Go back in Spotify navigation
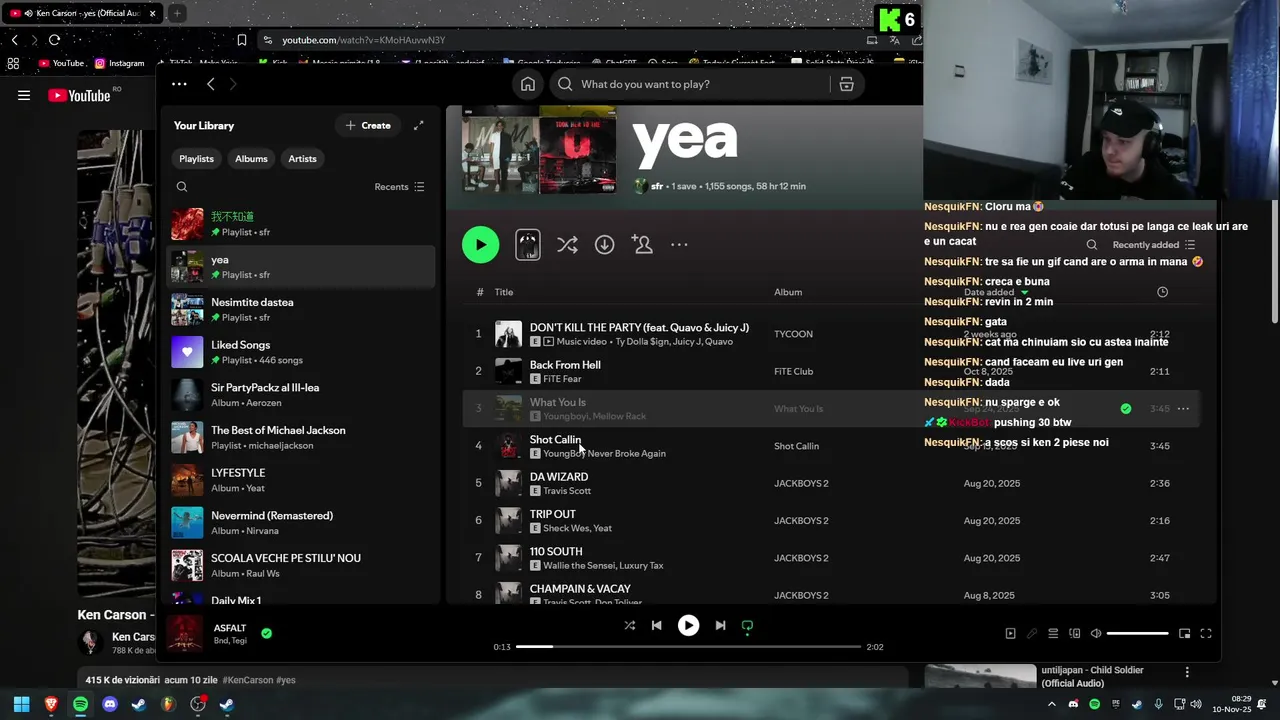The image size is (1280, 720). click(210, 84)
